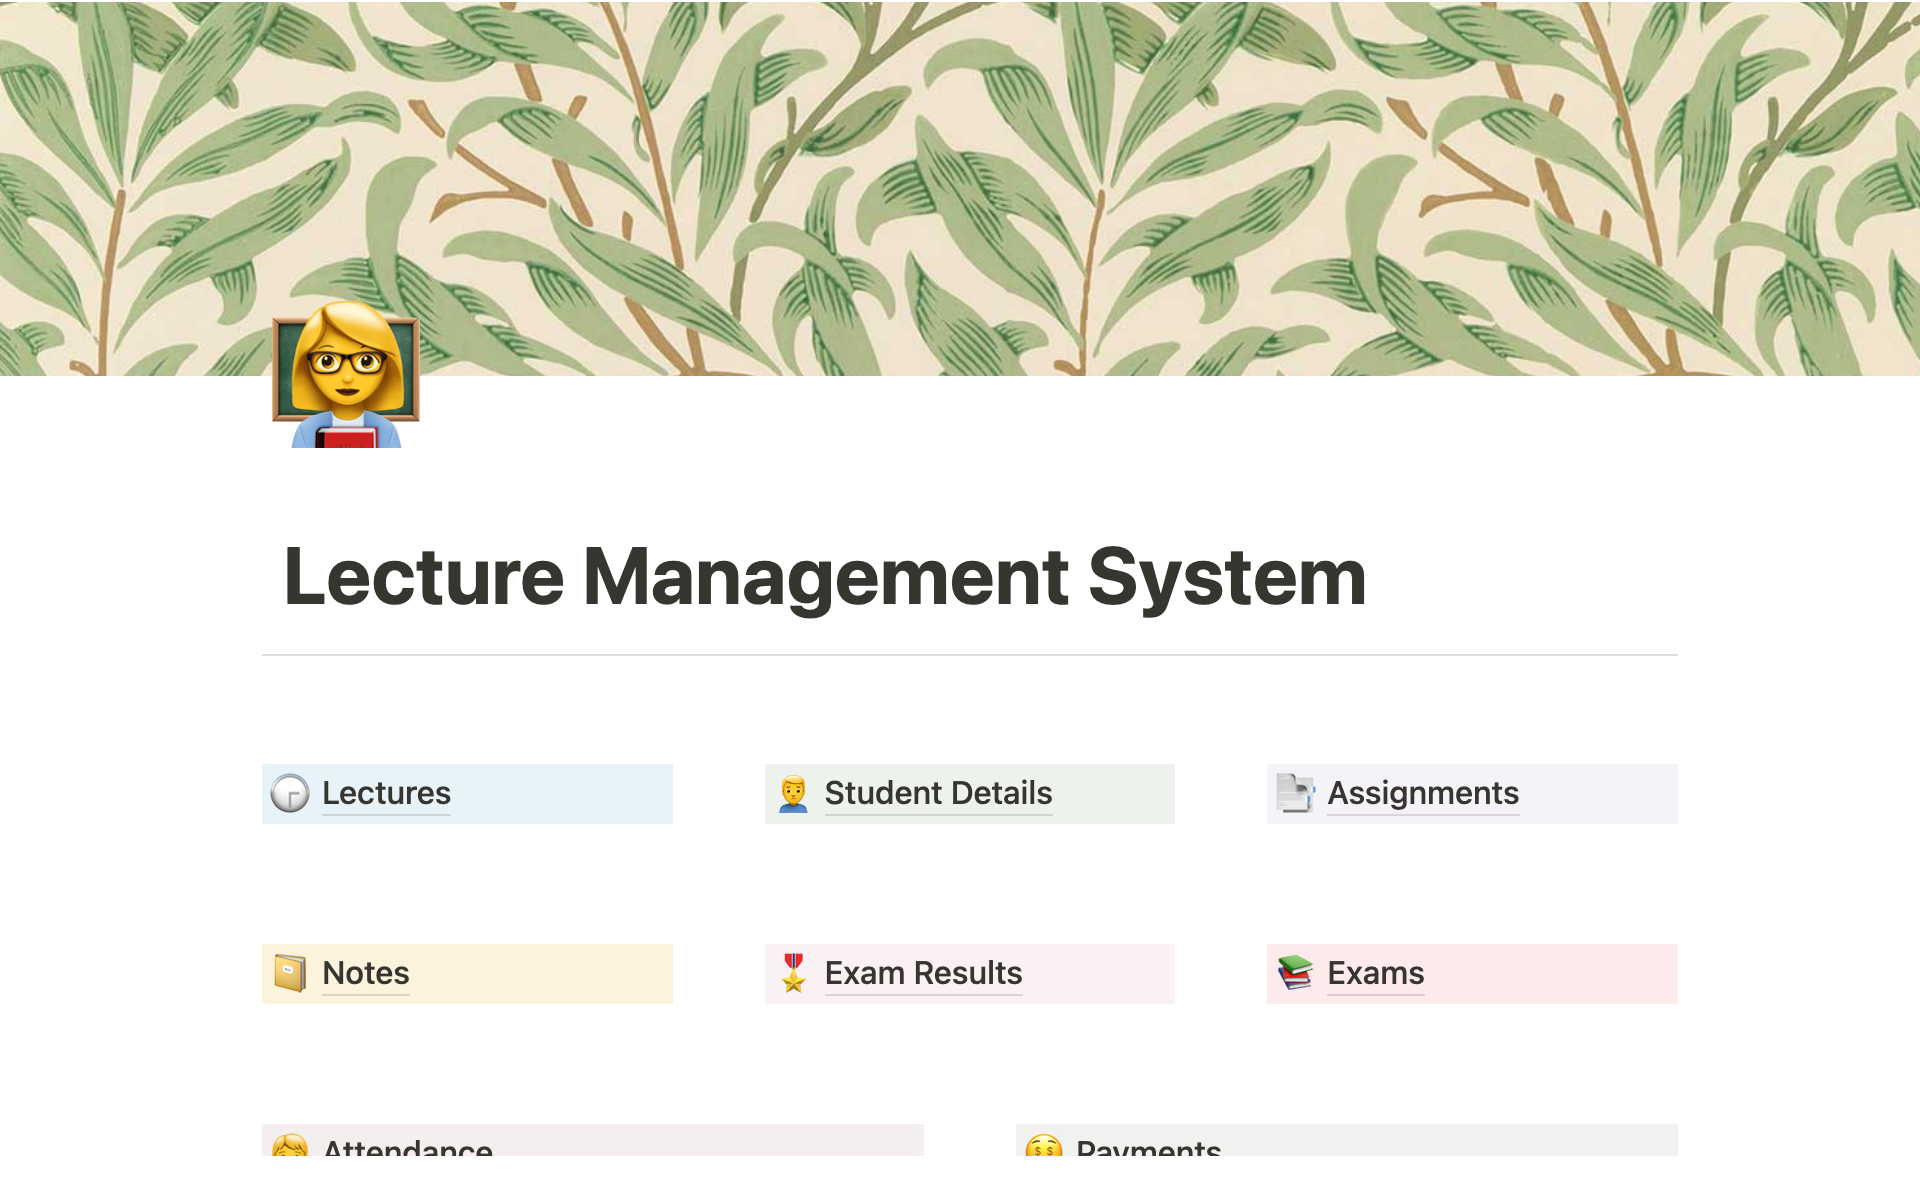Open the Exam Results page
The height and width of the screenshot is (1200, 1920).
(921, 972)
